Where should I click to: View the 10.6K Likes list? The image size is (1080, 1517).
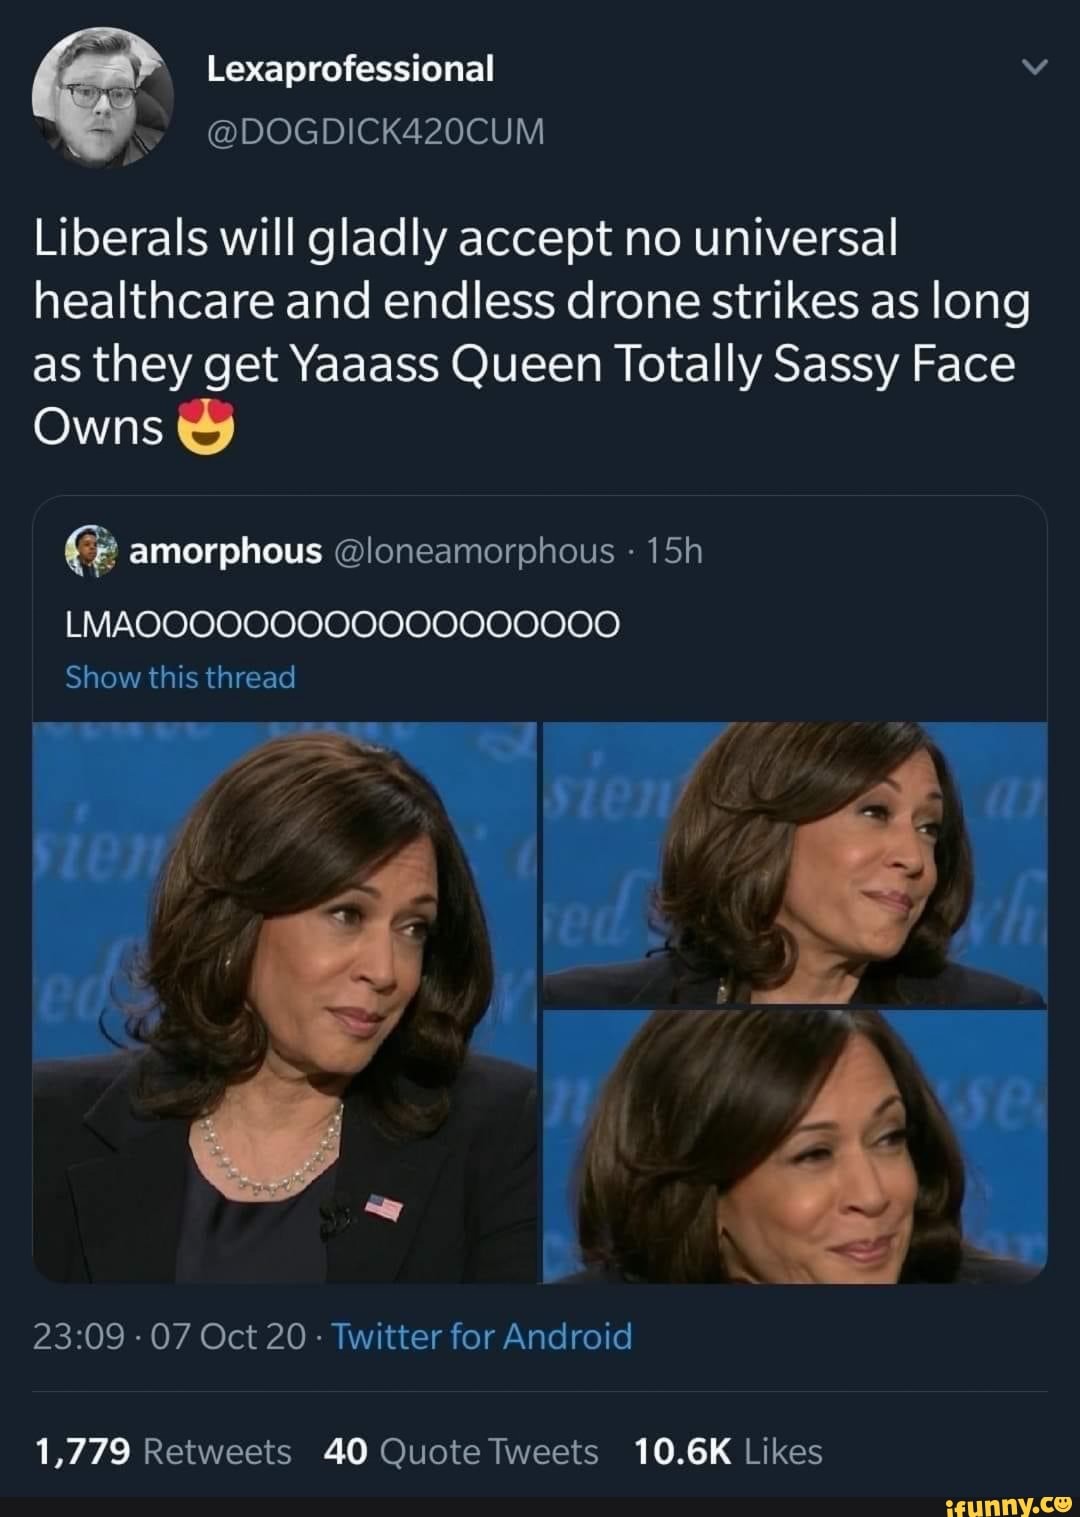pyautogui.click(x=728, y=1451)
